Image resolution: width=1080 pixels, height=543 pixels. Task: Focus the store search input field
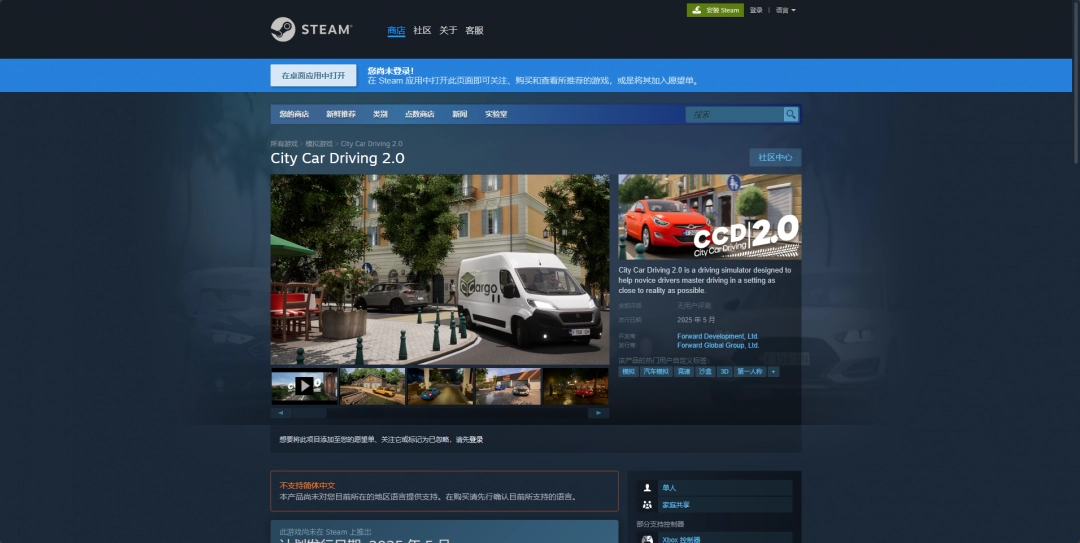(734, 114)
